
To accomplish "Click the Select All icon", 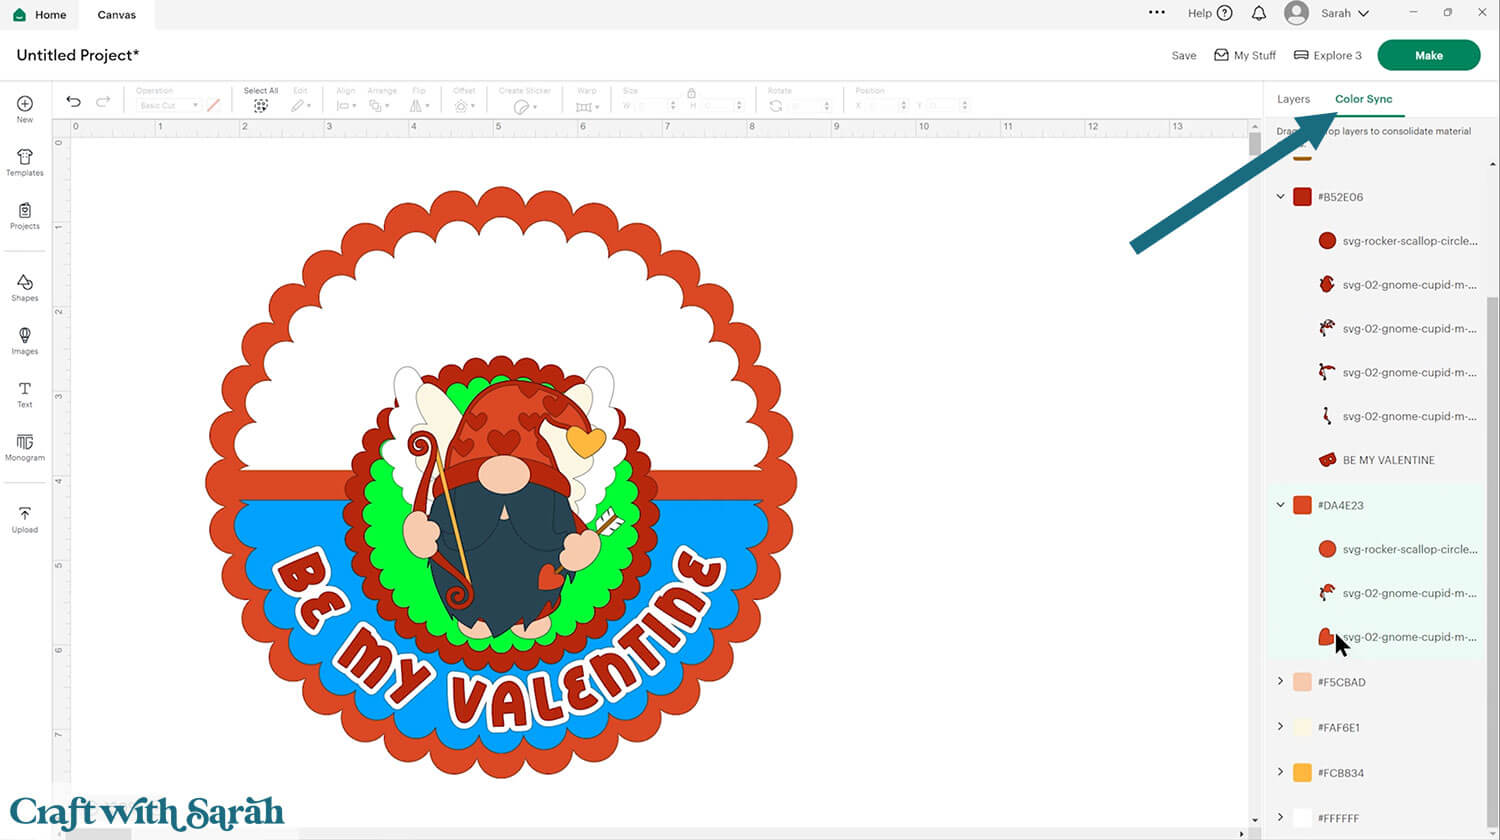I will click(x=261, y=105).
